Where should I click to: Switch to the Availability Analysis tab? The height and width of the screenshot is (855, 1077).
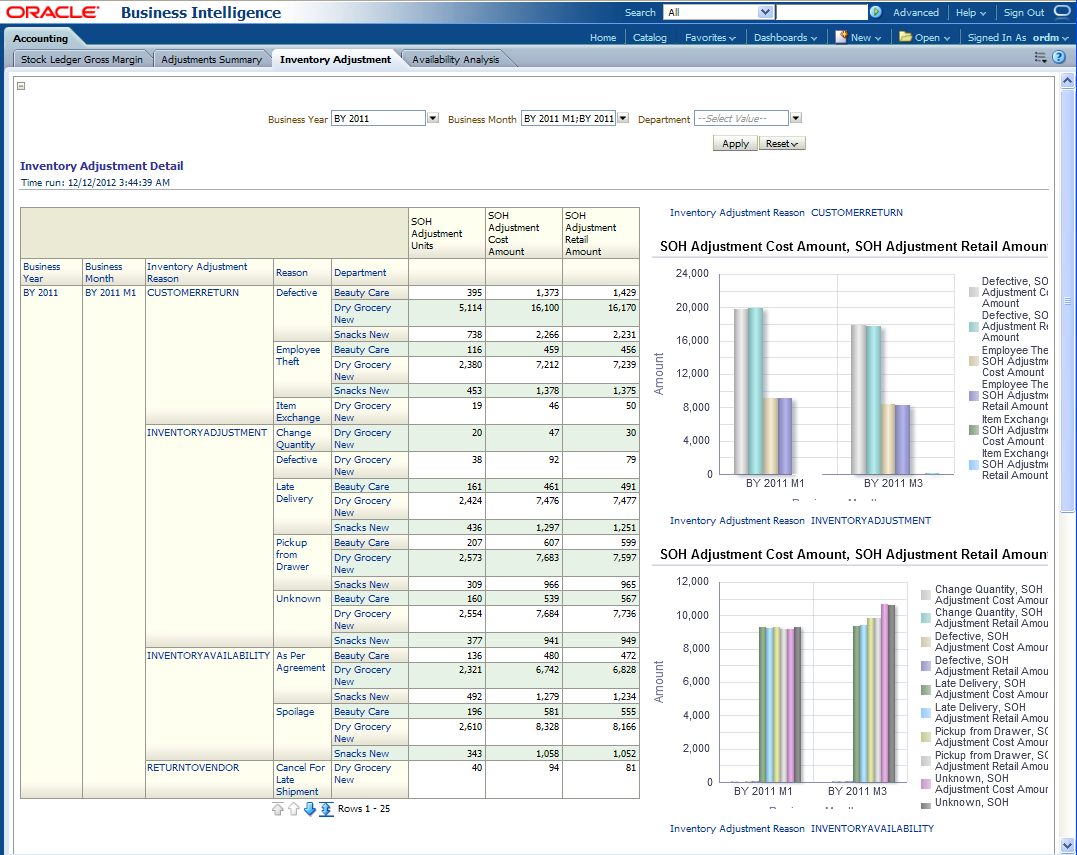[455, 59]
